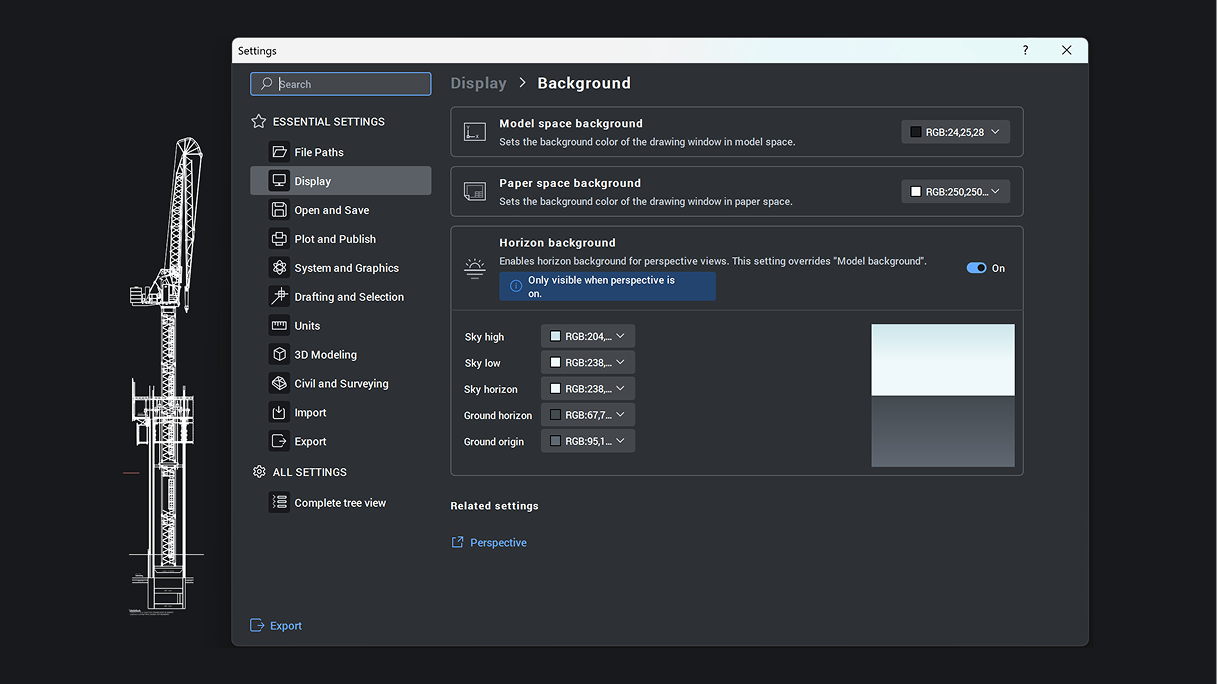Image resolution: width=1217 pixels, height=684 pixels.
Task: Open Complete tree view
Action: [341, 503]
